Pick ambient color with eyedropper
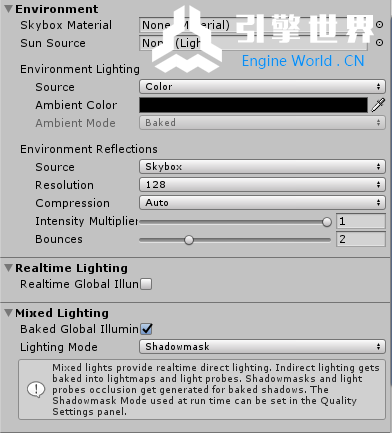 [x=378, y=105]
